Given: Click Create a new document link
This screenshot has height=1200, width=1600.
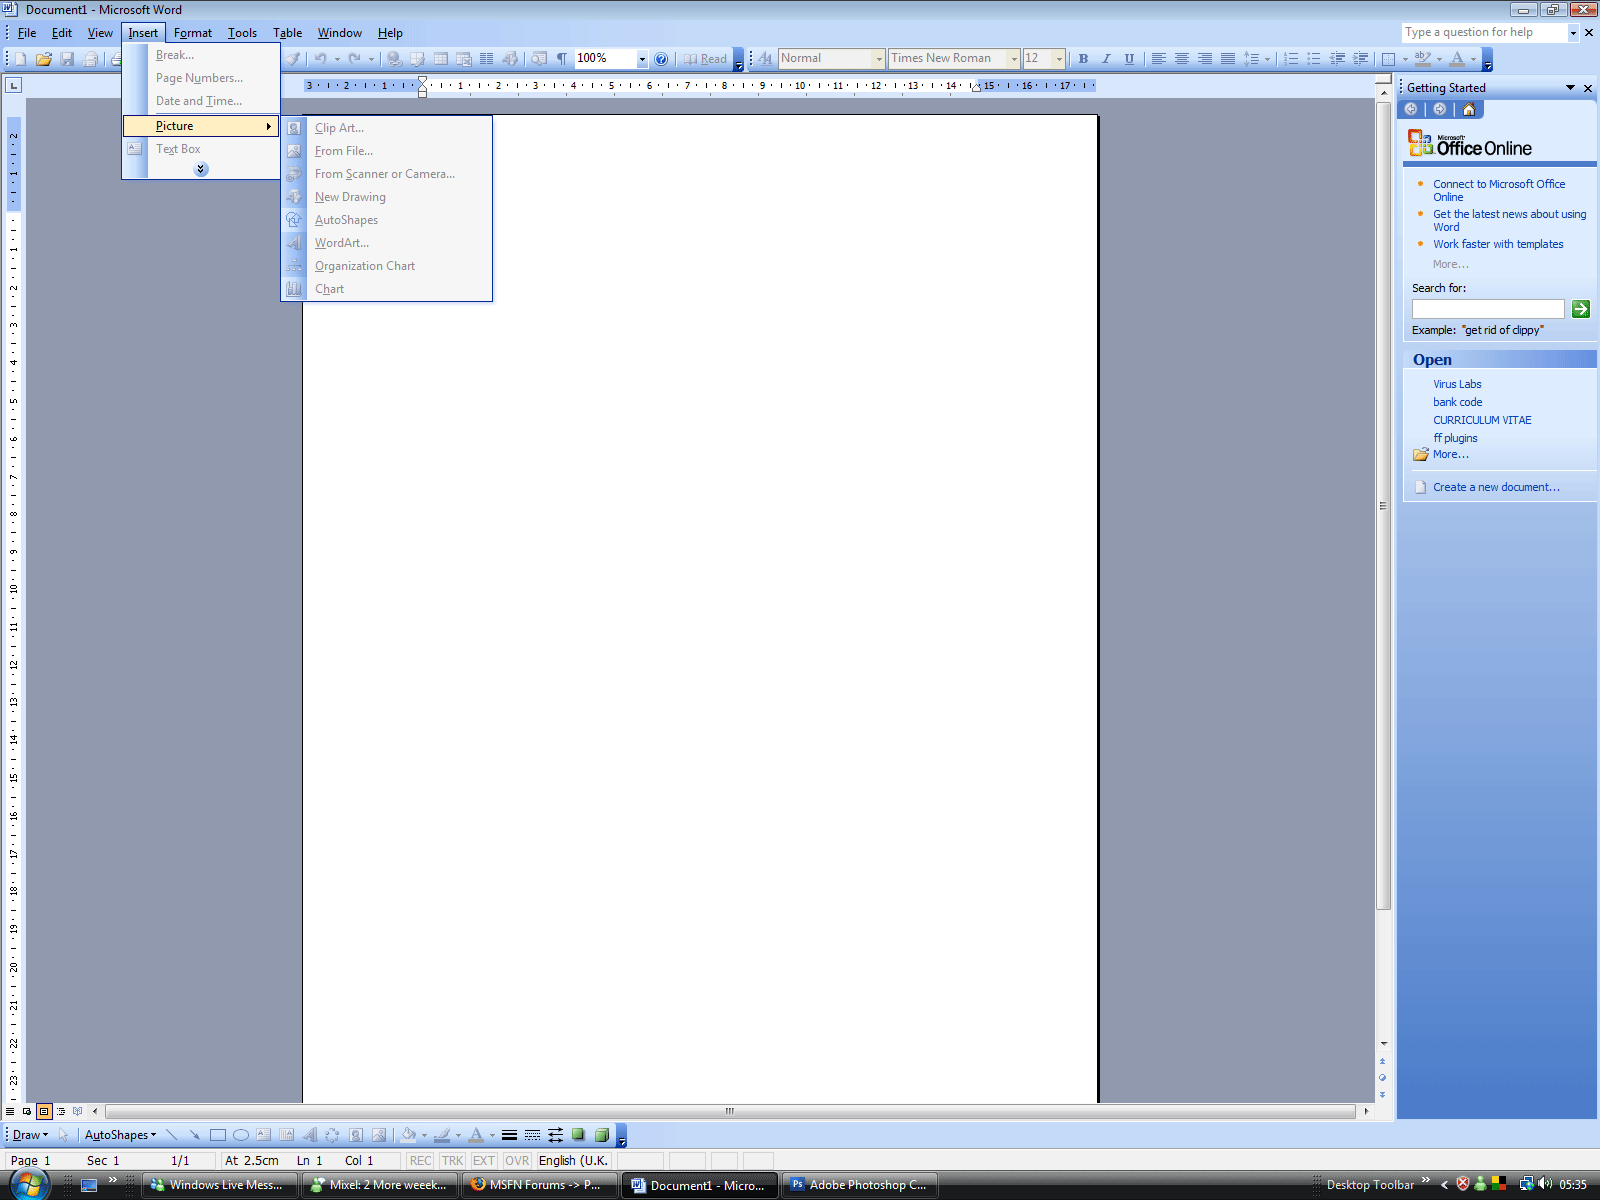Looking at the screenshot, I should [x=1496, y=487].
